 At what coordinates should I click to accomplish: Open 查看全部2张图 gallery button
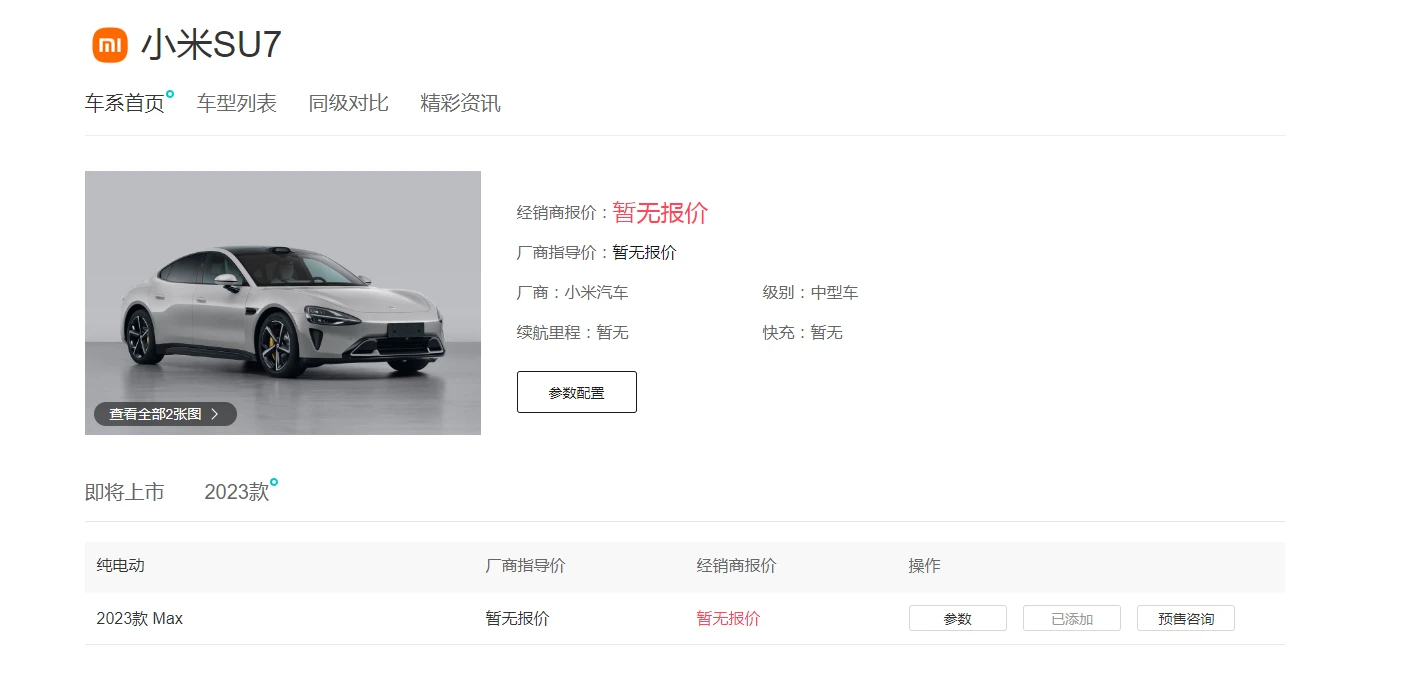pyautogui.click(x=165, y=414)
